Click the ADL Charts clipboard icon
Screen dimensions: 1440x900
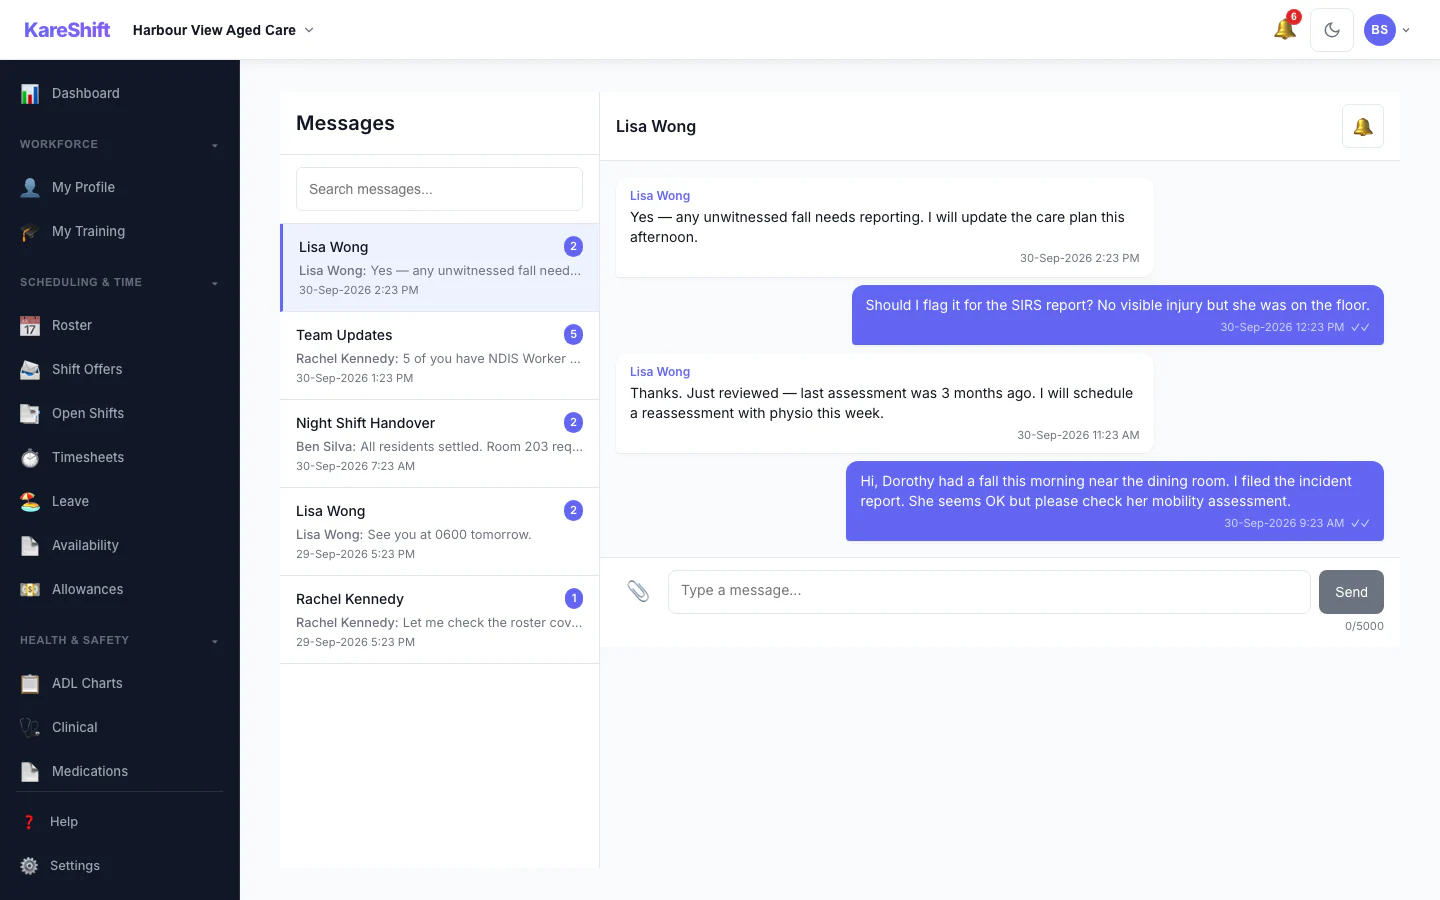click(30, 684)
